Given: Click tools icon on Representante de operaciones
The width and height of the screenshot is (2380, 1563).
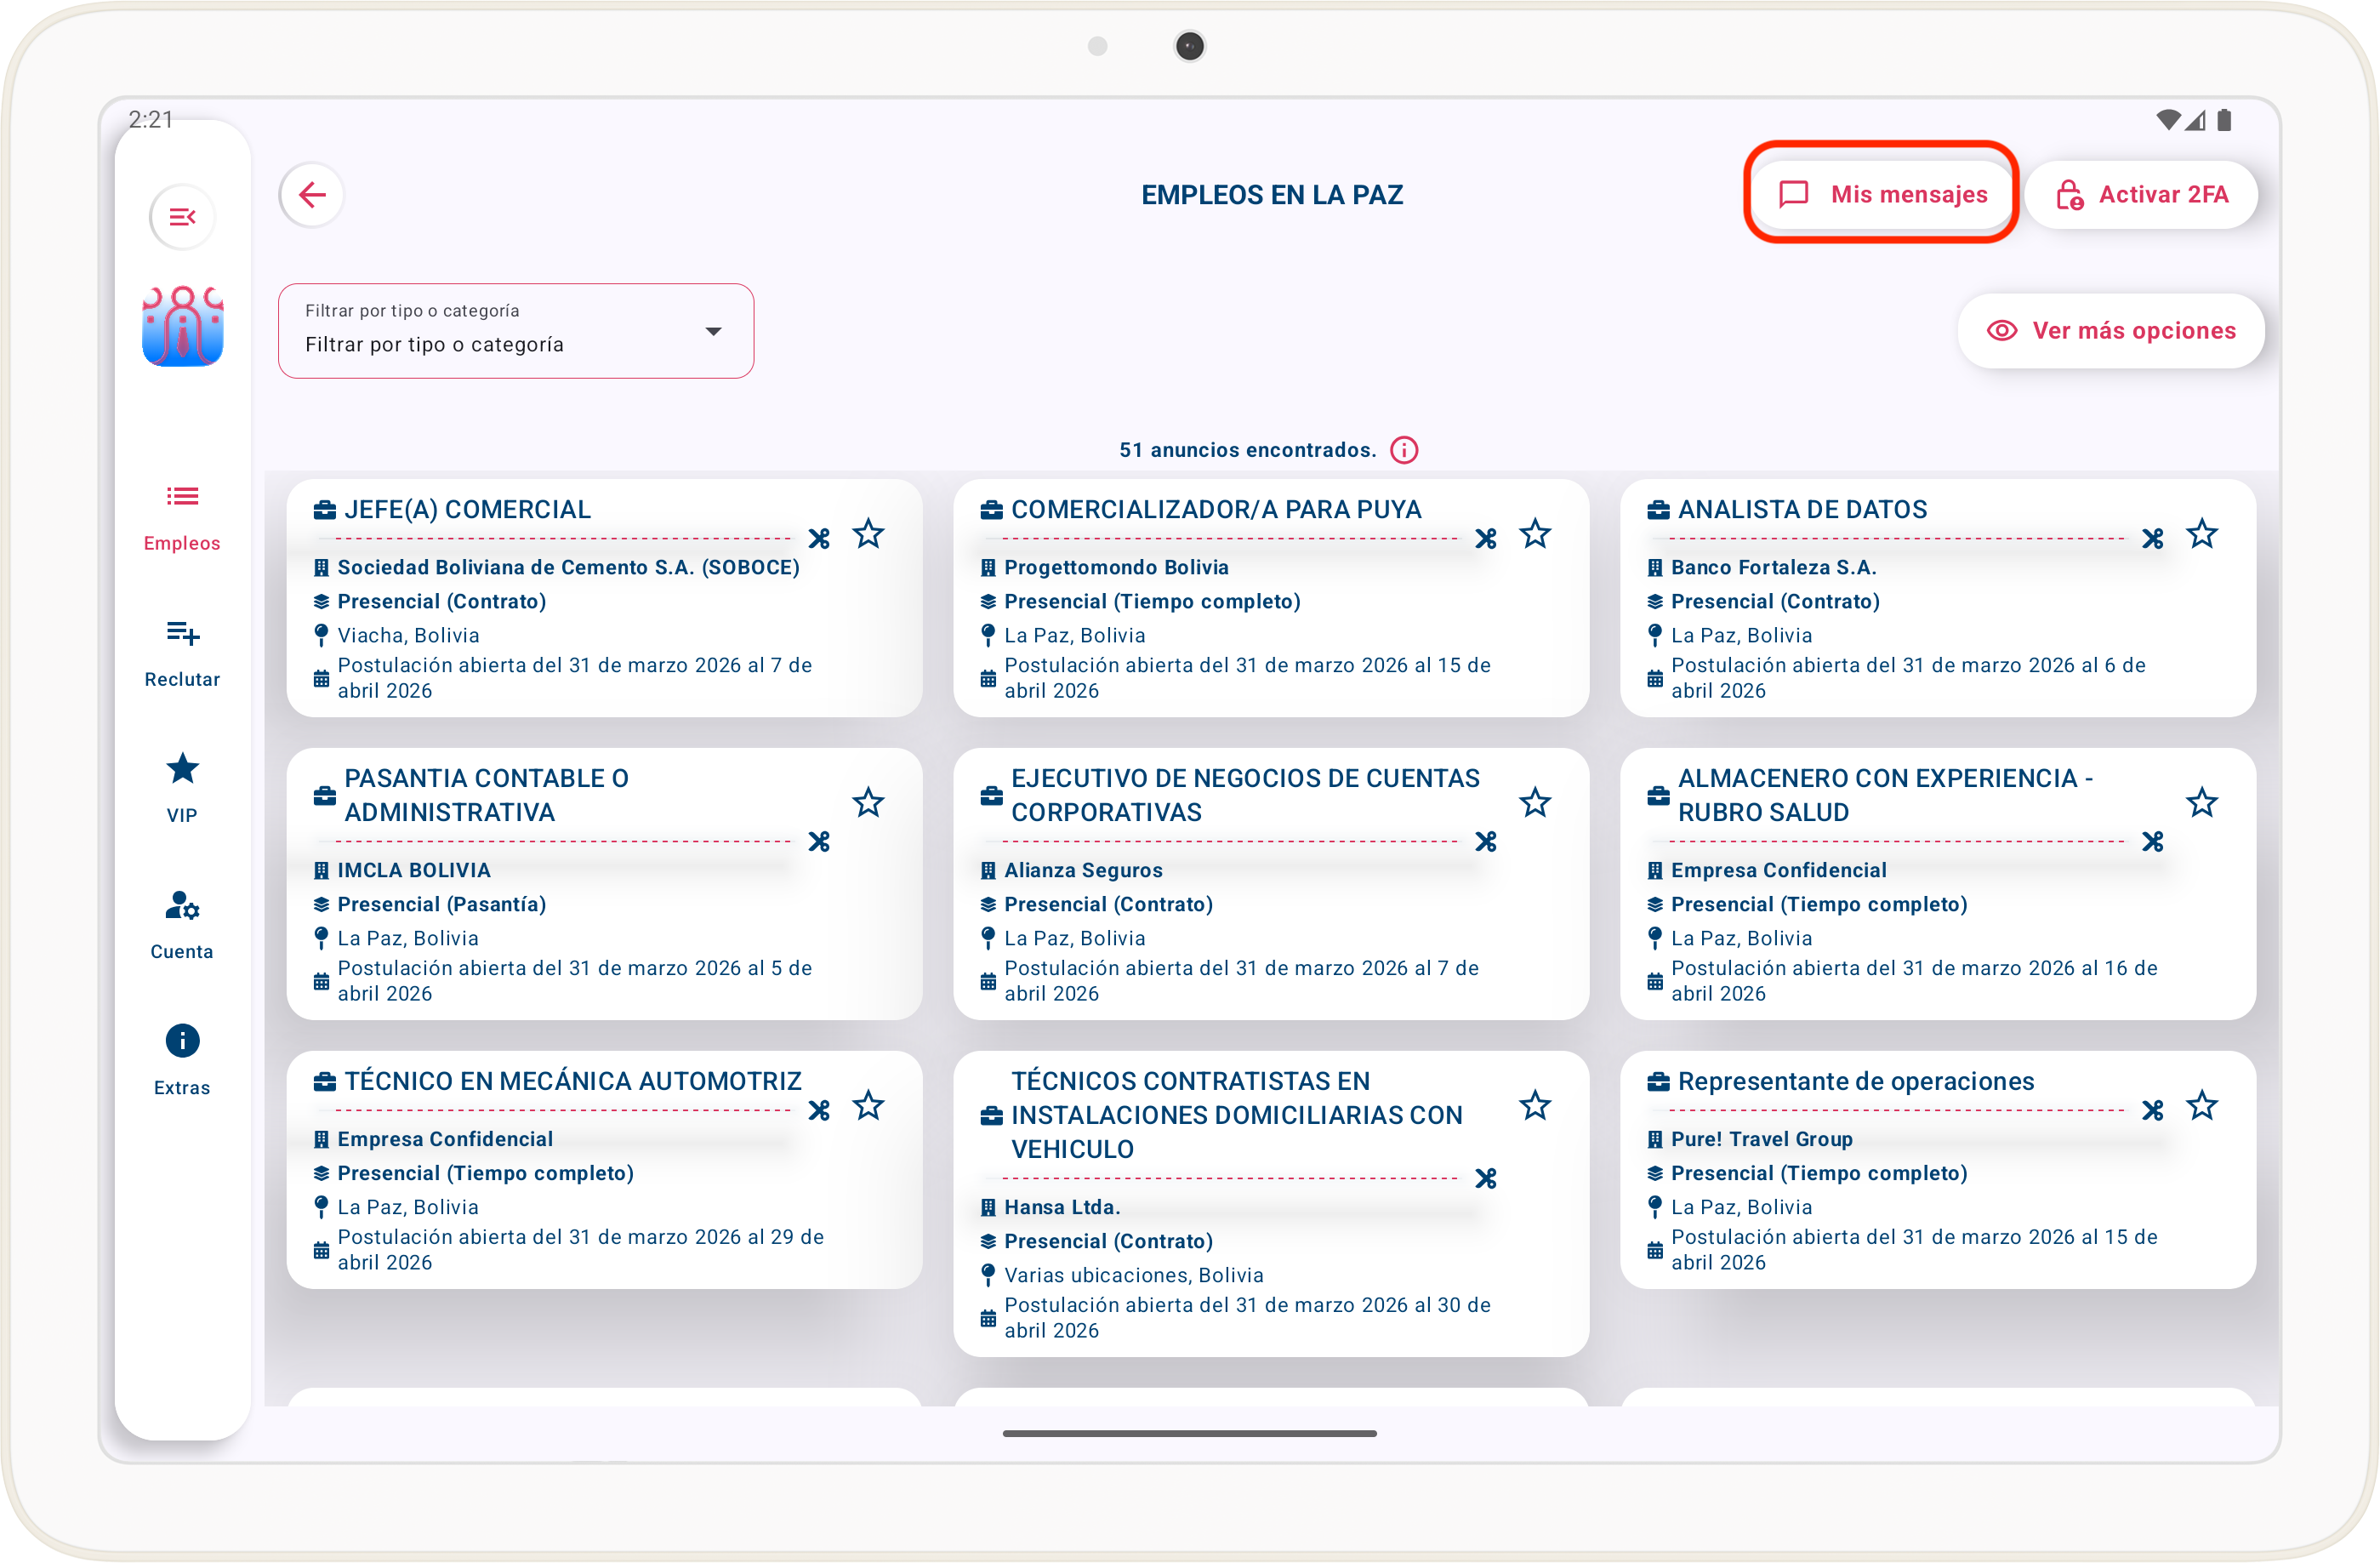Looking at the screenshot, I should (2152, 1110).
